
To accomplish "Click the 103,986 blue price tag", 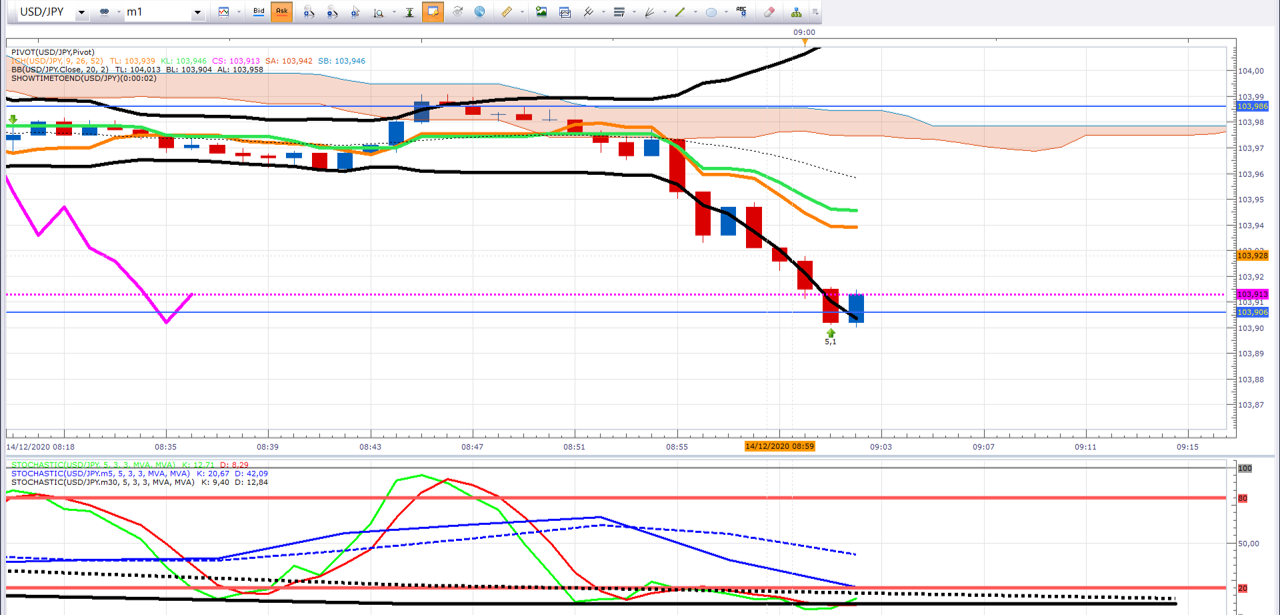I will [x=1253, y=106].
